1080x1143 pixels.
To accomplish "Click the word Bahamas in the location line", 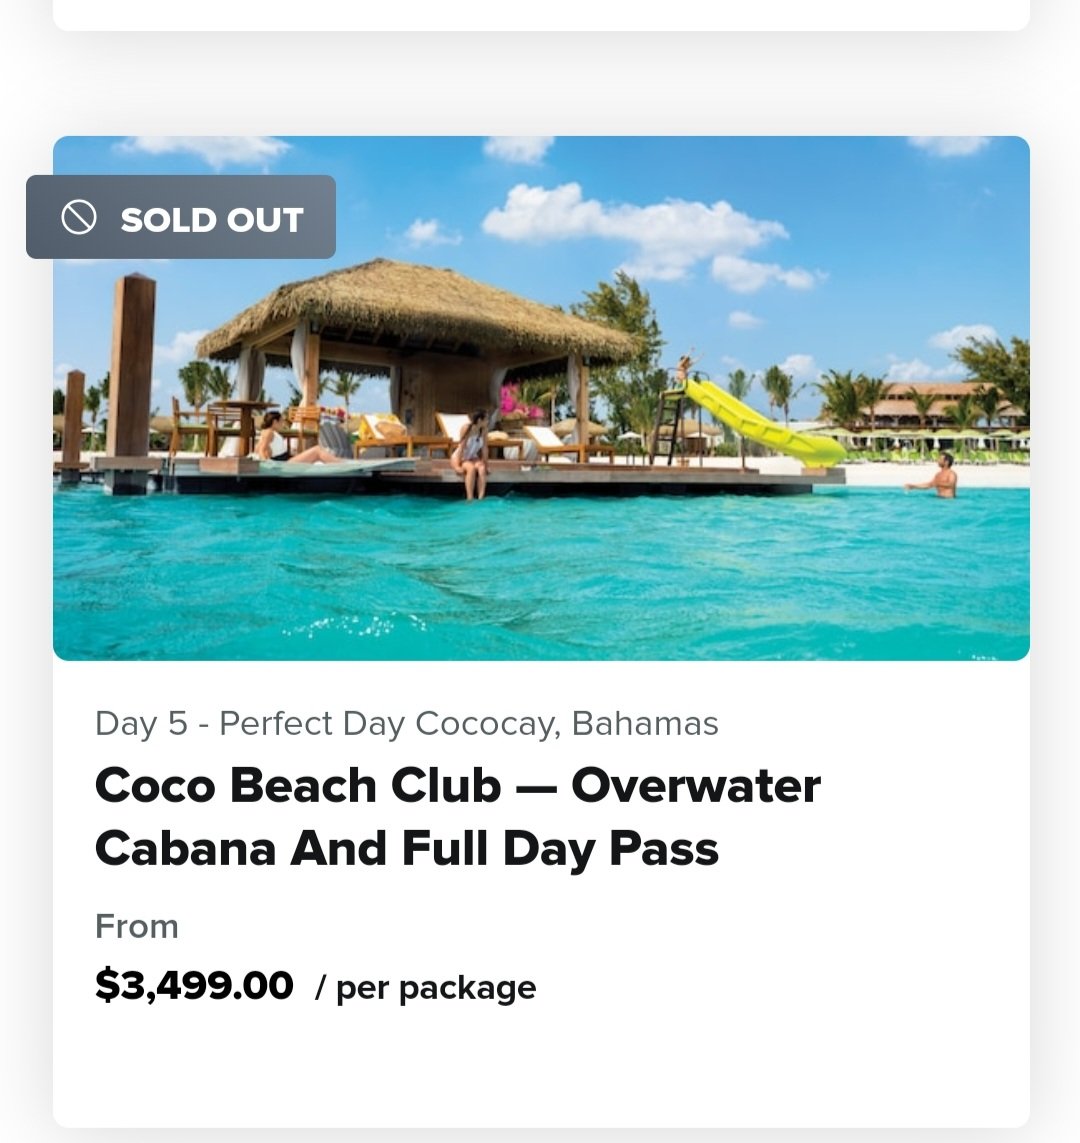I will (x=645, y=723).
